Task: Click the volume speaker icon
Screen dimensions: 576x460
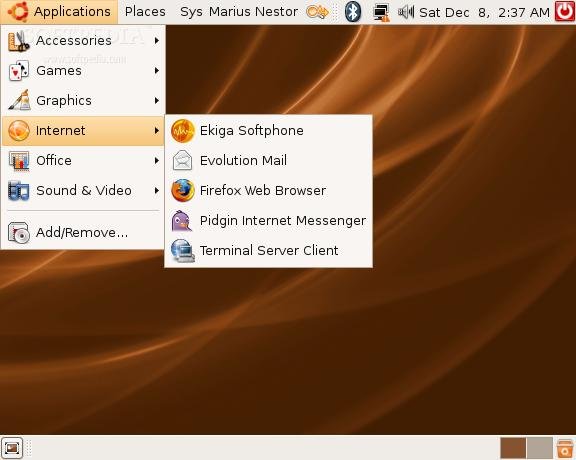Action: 406,12
